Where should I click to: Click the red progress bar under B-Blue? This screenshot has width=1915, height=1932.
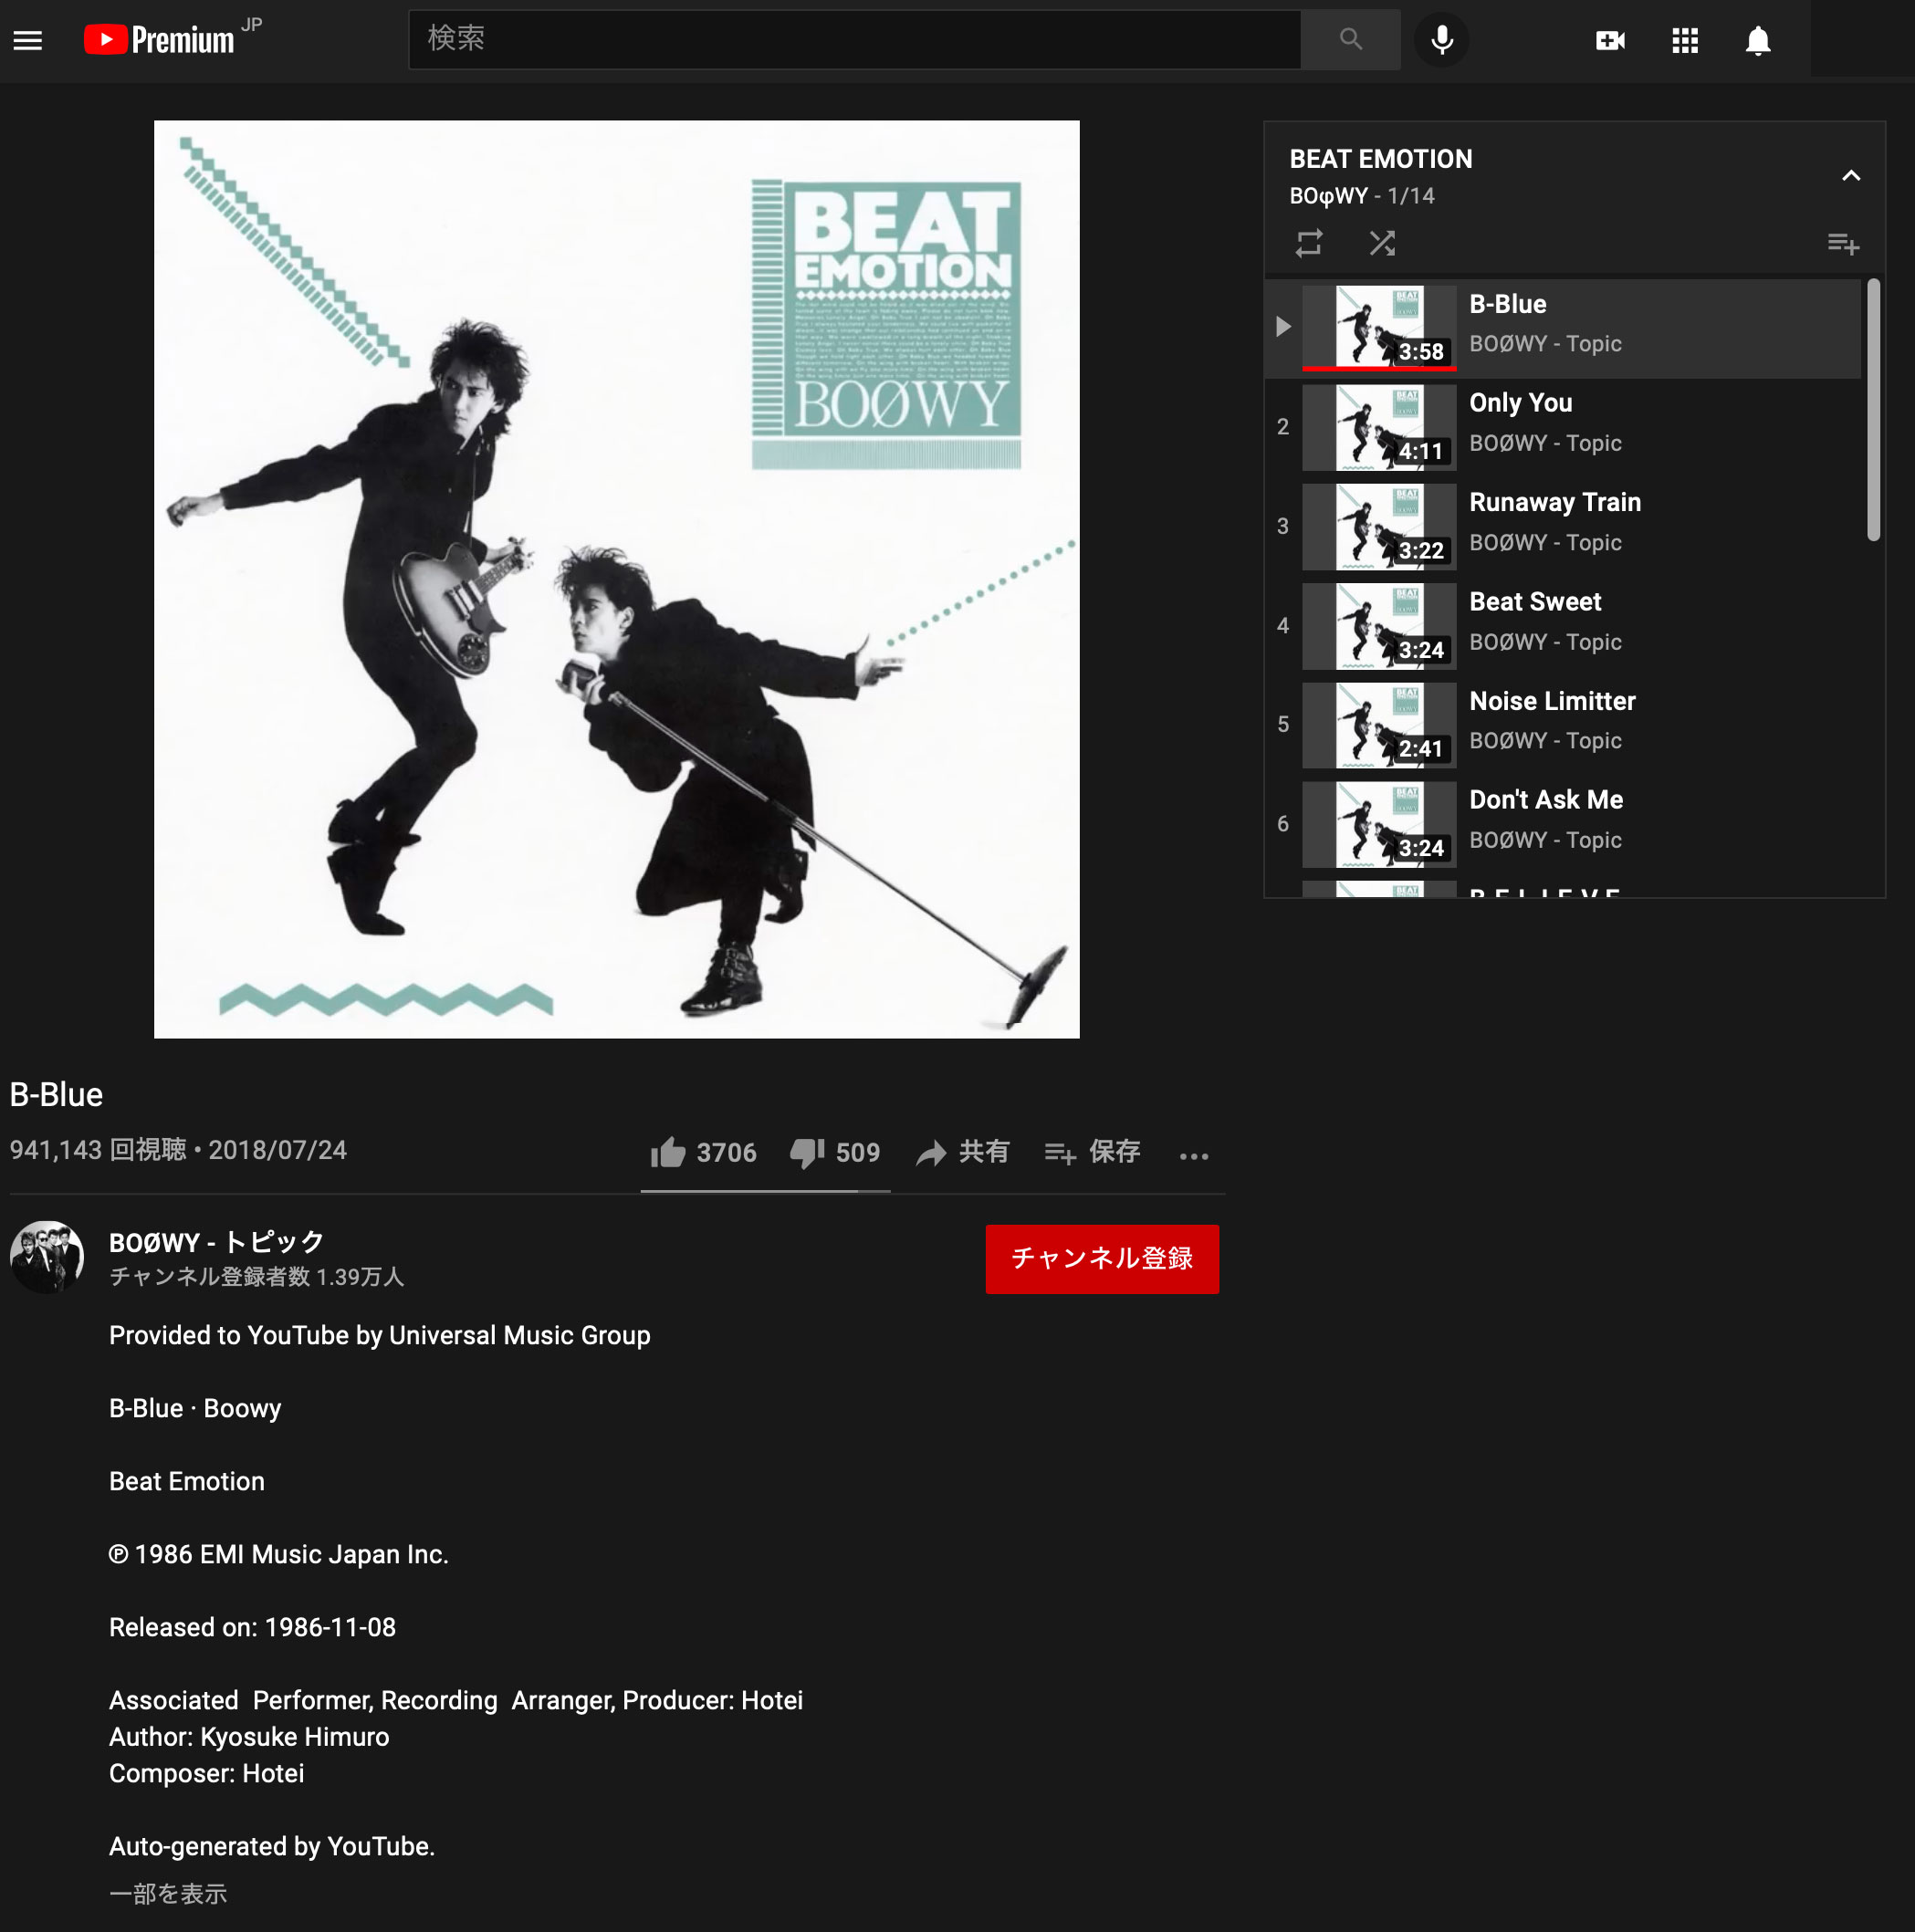[x=1380, y=370]
